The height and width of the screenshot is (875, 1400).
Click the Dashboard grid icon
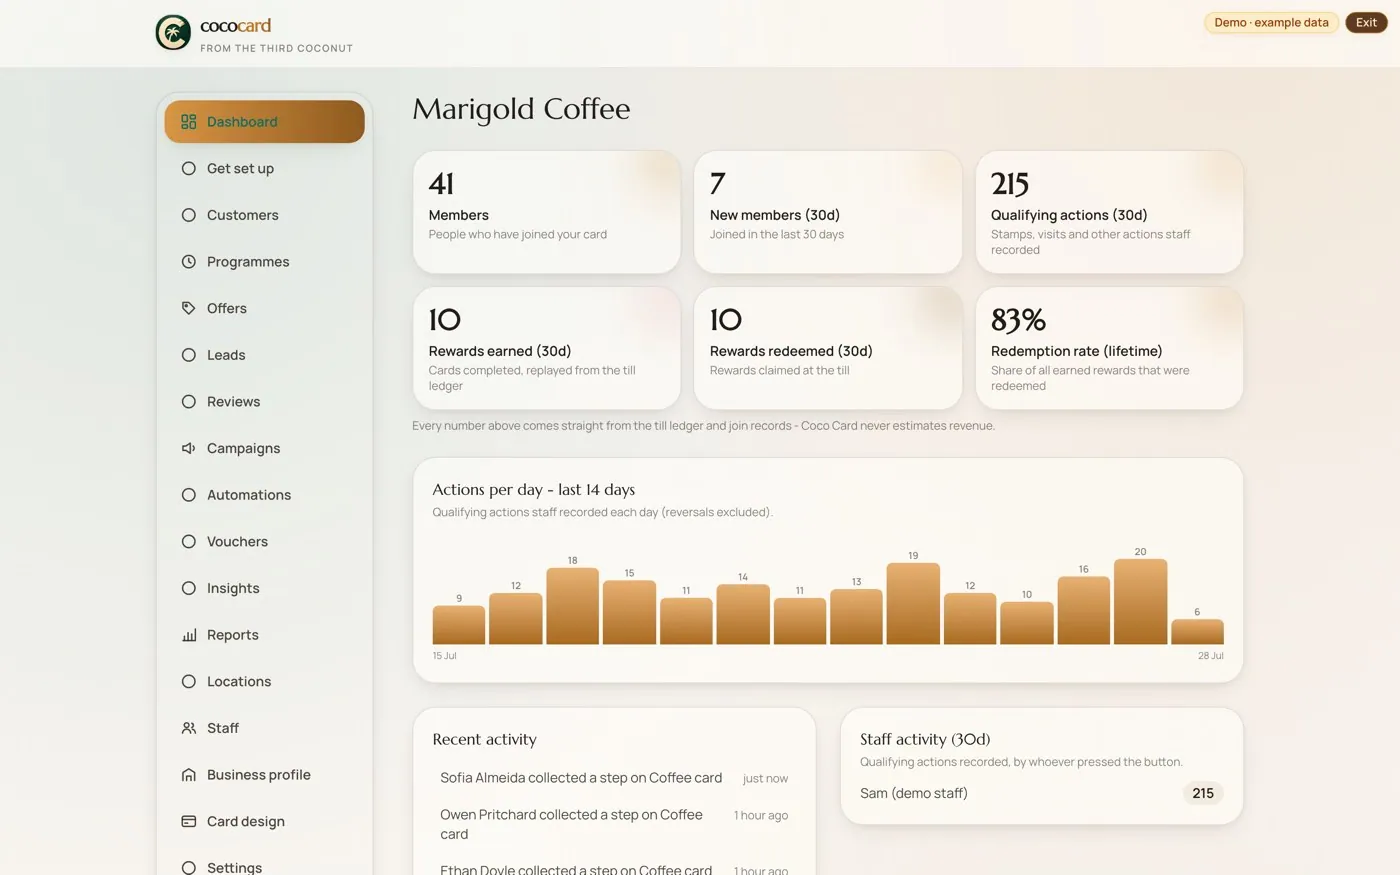(x=188, y=122)
